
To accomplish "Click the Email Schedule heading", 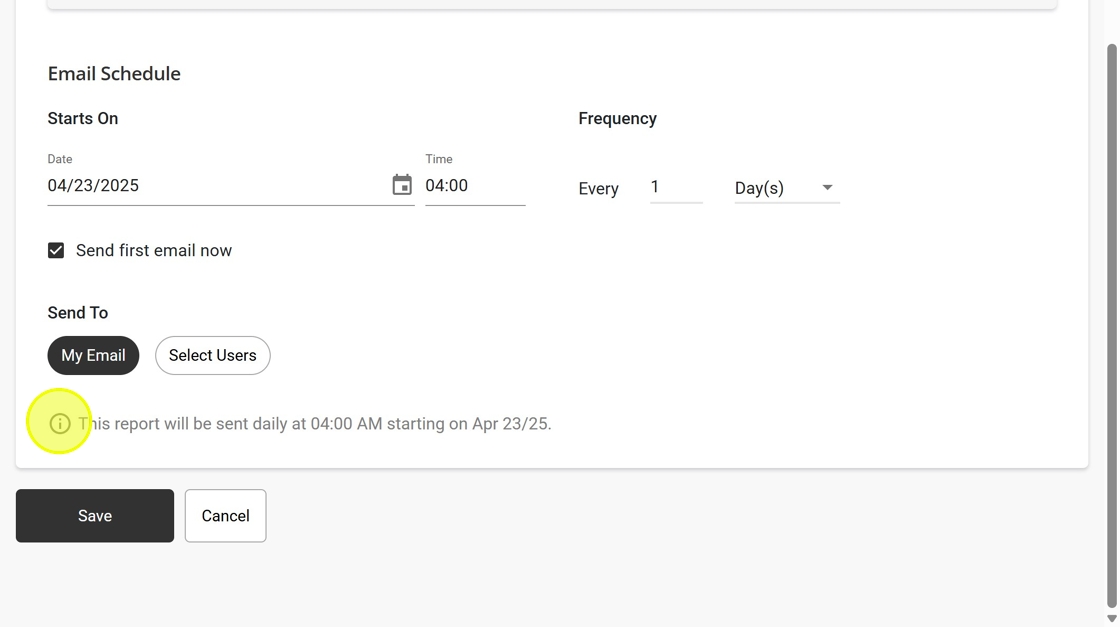I will 114,74.
